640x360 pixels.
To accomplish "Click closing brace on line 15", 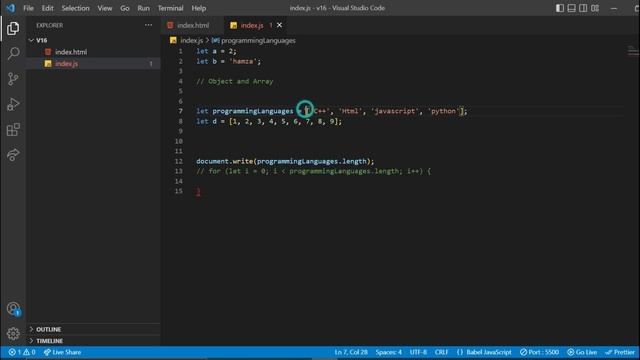I will 198,191.
